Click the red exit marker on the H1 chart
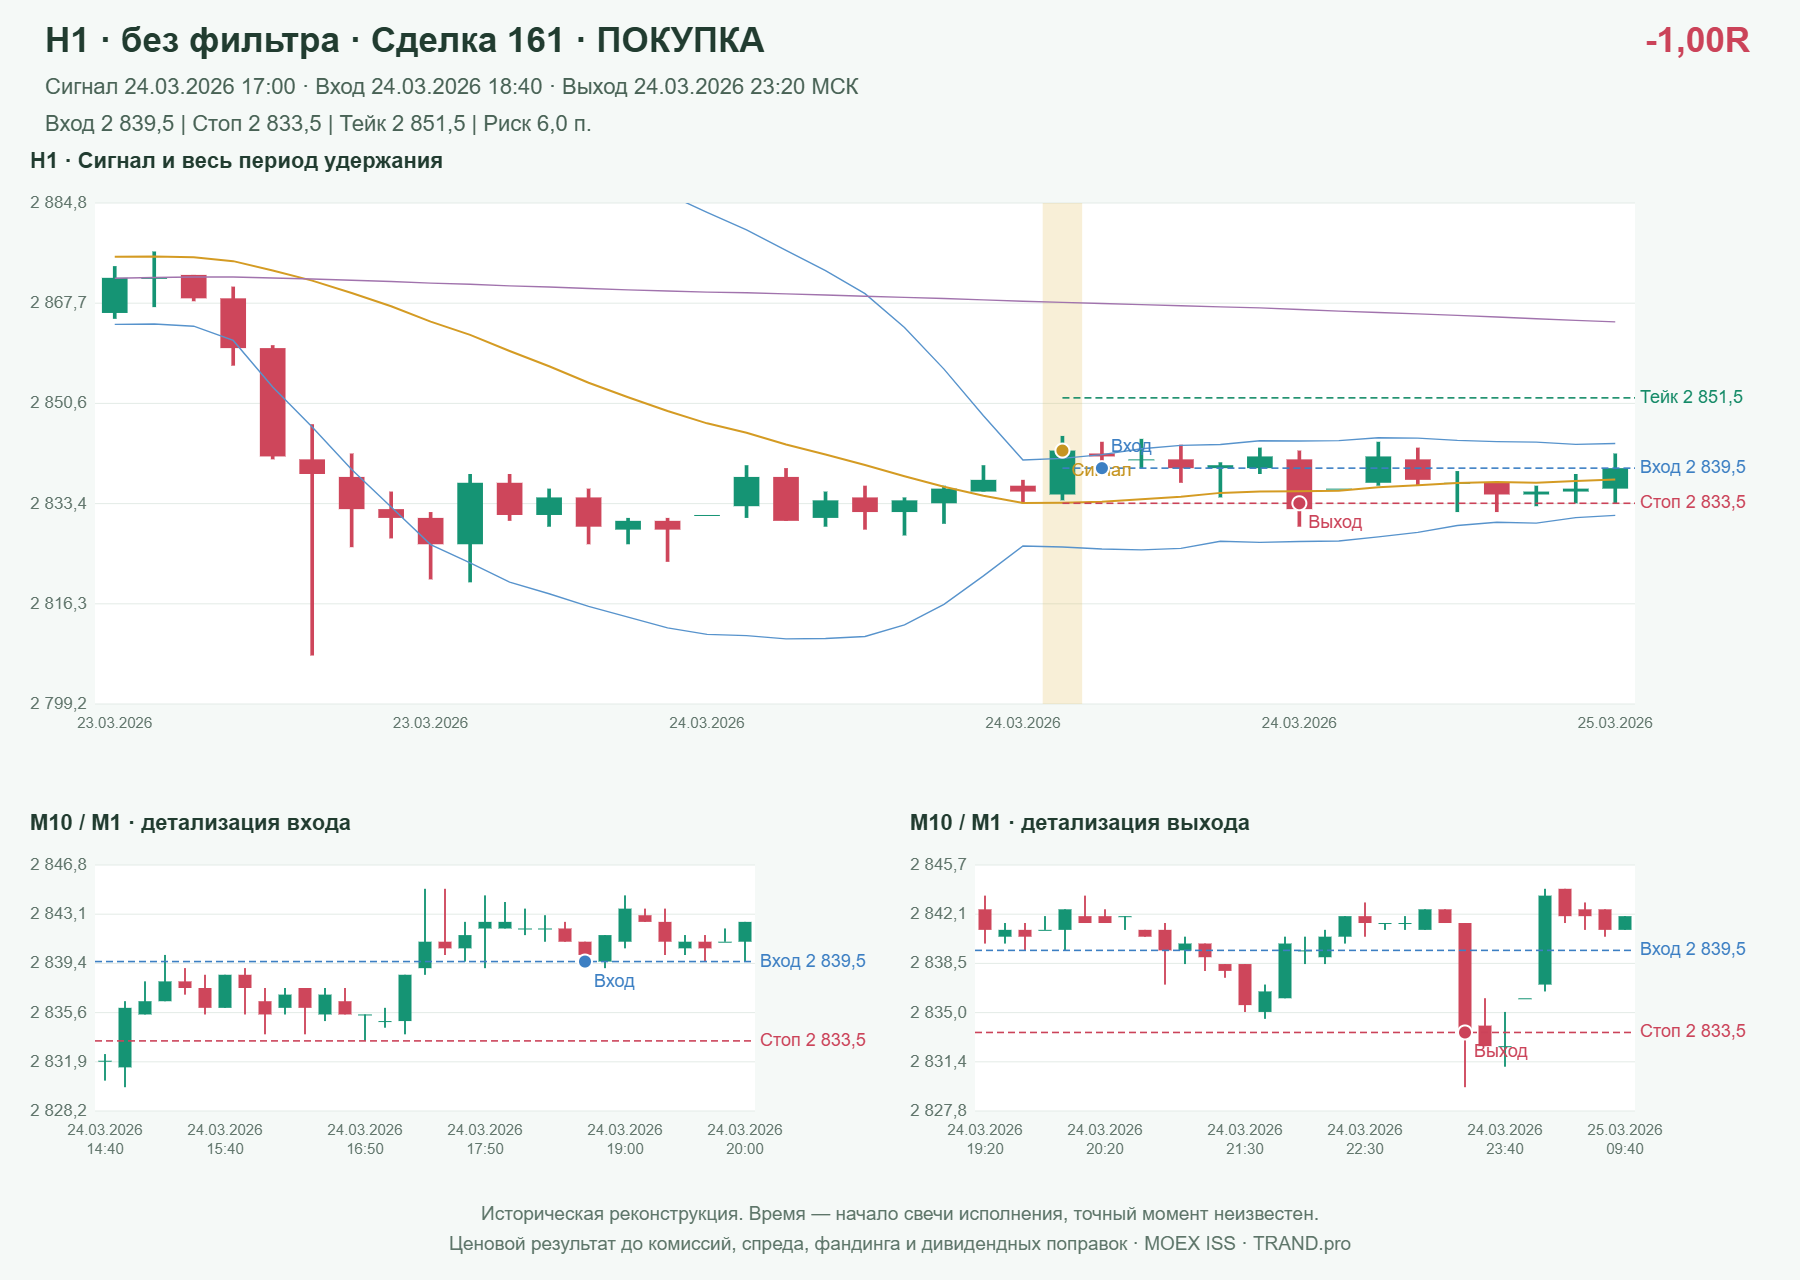 (1299, 503)
